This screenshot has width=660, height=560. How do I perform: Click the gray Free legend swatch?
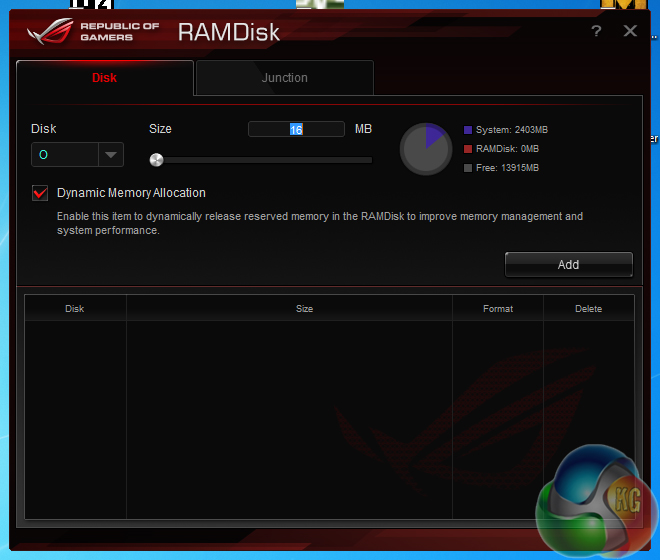tap(468, 168)
